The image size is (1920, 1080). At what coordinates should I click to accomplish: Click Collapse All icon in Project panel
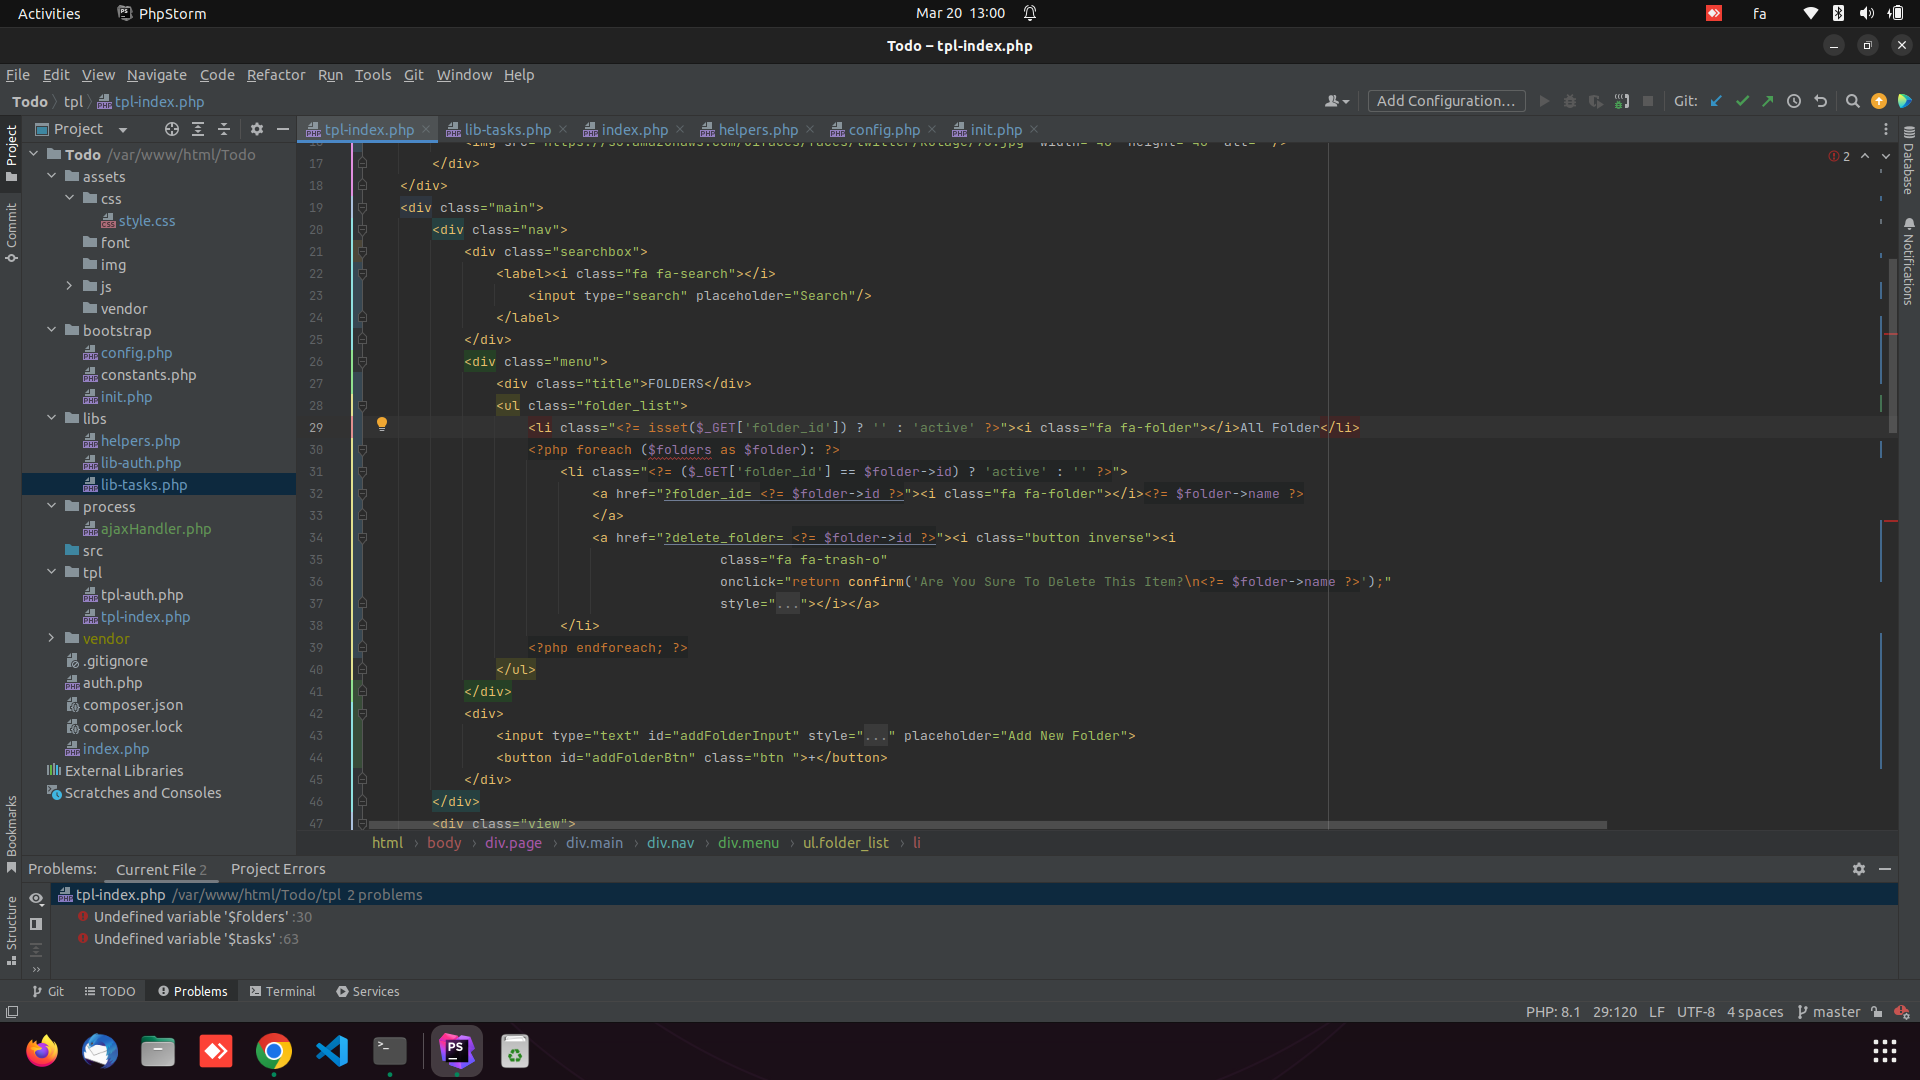tap(224, 129)
